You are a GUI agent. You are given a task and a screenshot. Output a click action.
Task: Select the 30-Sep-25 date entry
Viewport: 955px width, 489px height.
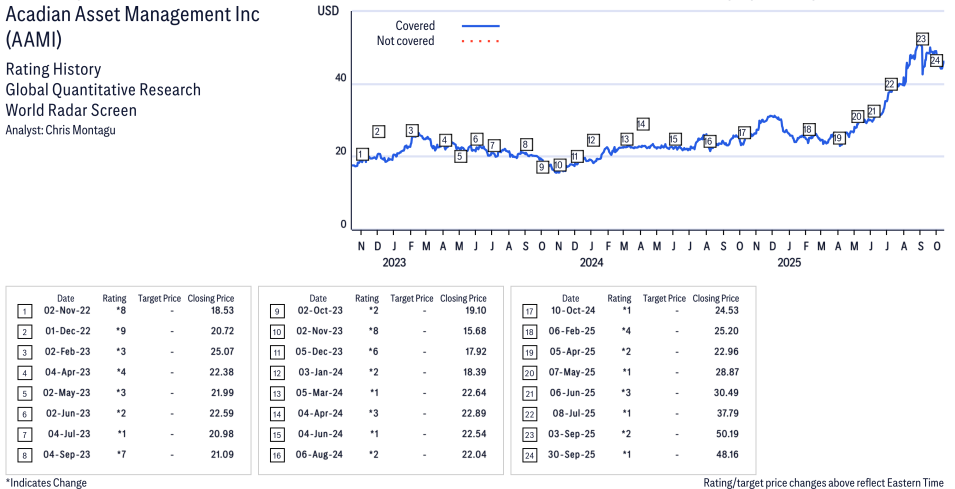coord(570,455)
